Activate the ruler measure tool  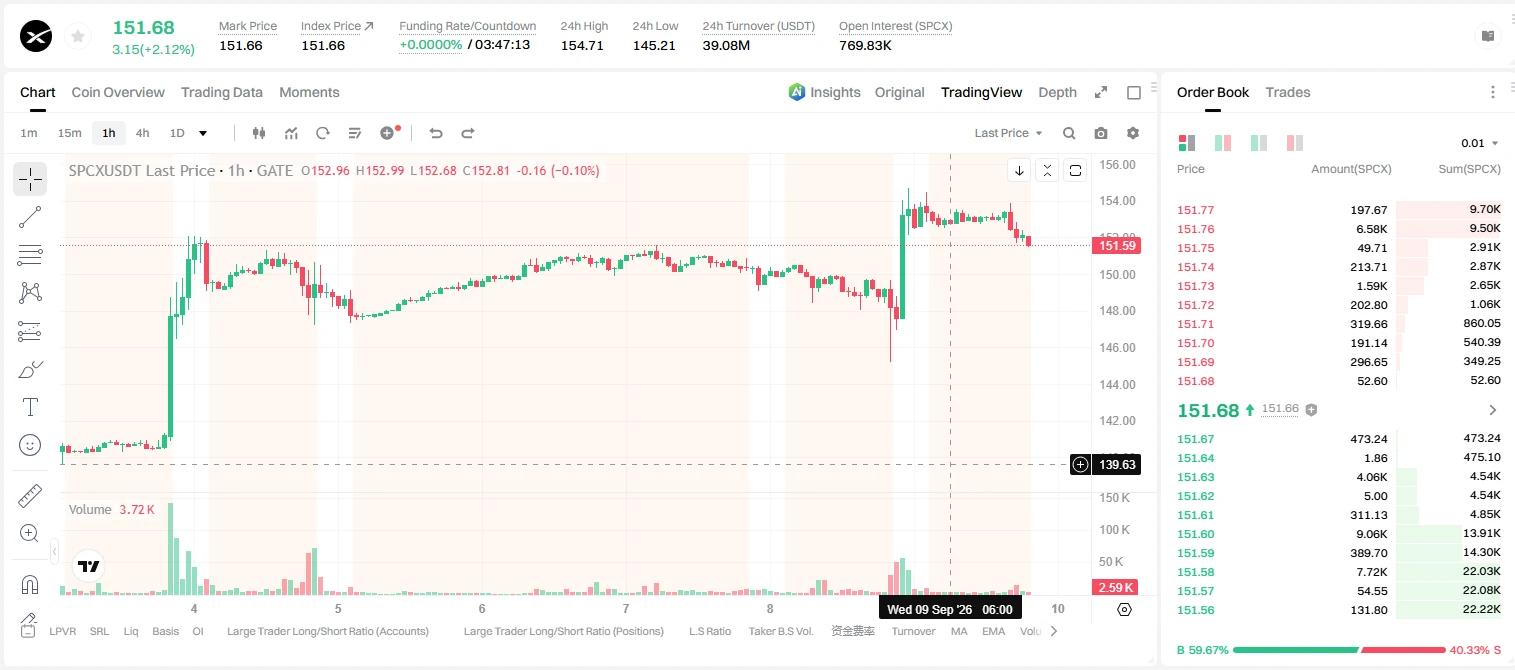pyautogui.click(x=30, y=496)
